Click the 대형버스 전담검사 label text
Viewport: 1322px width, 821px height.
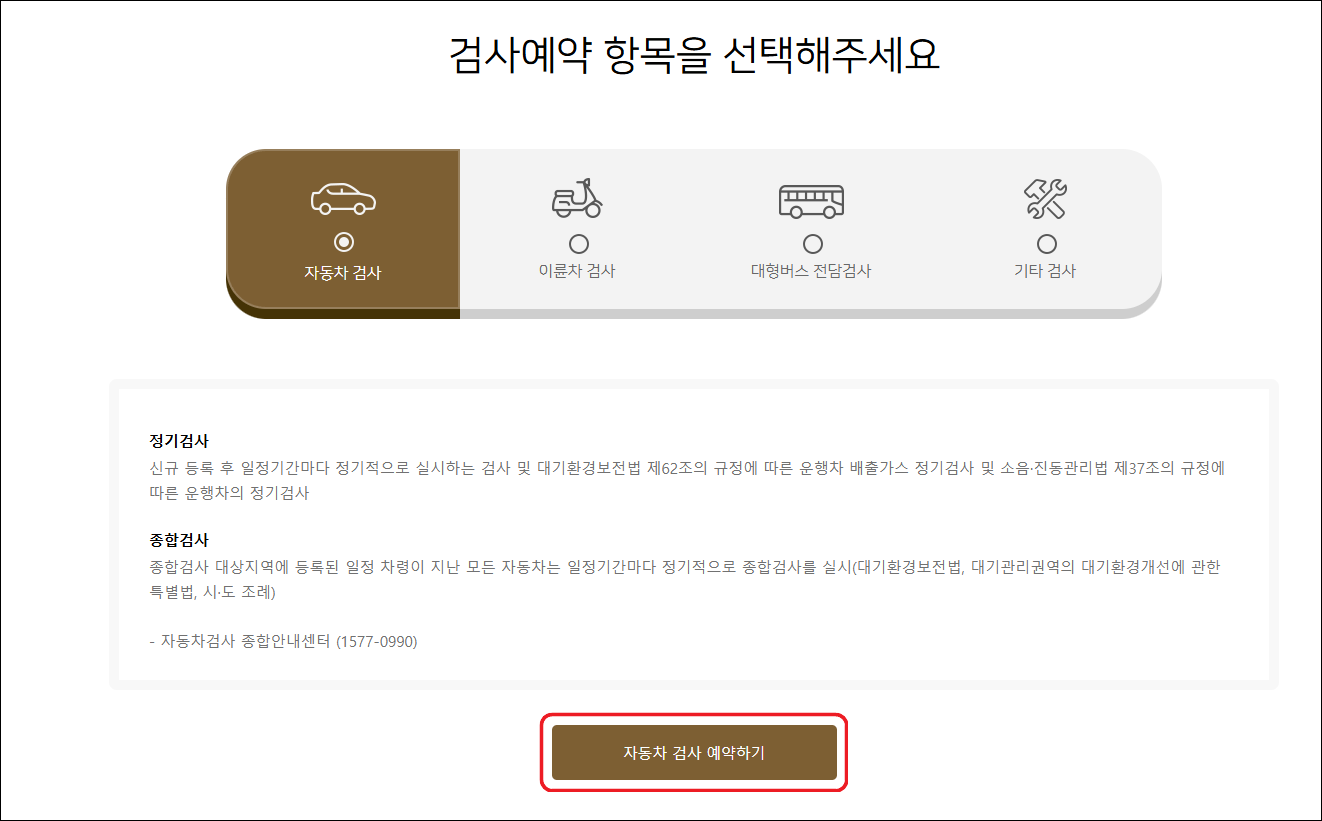(x=812, y=271)
